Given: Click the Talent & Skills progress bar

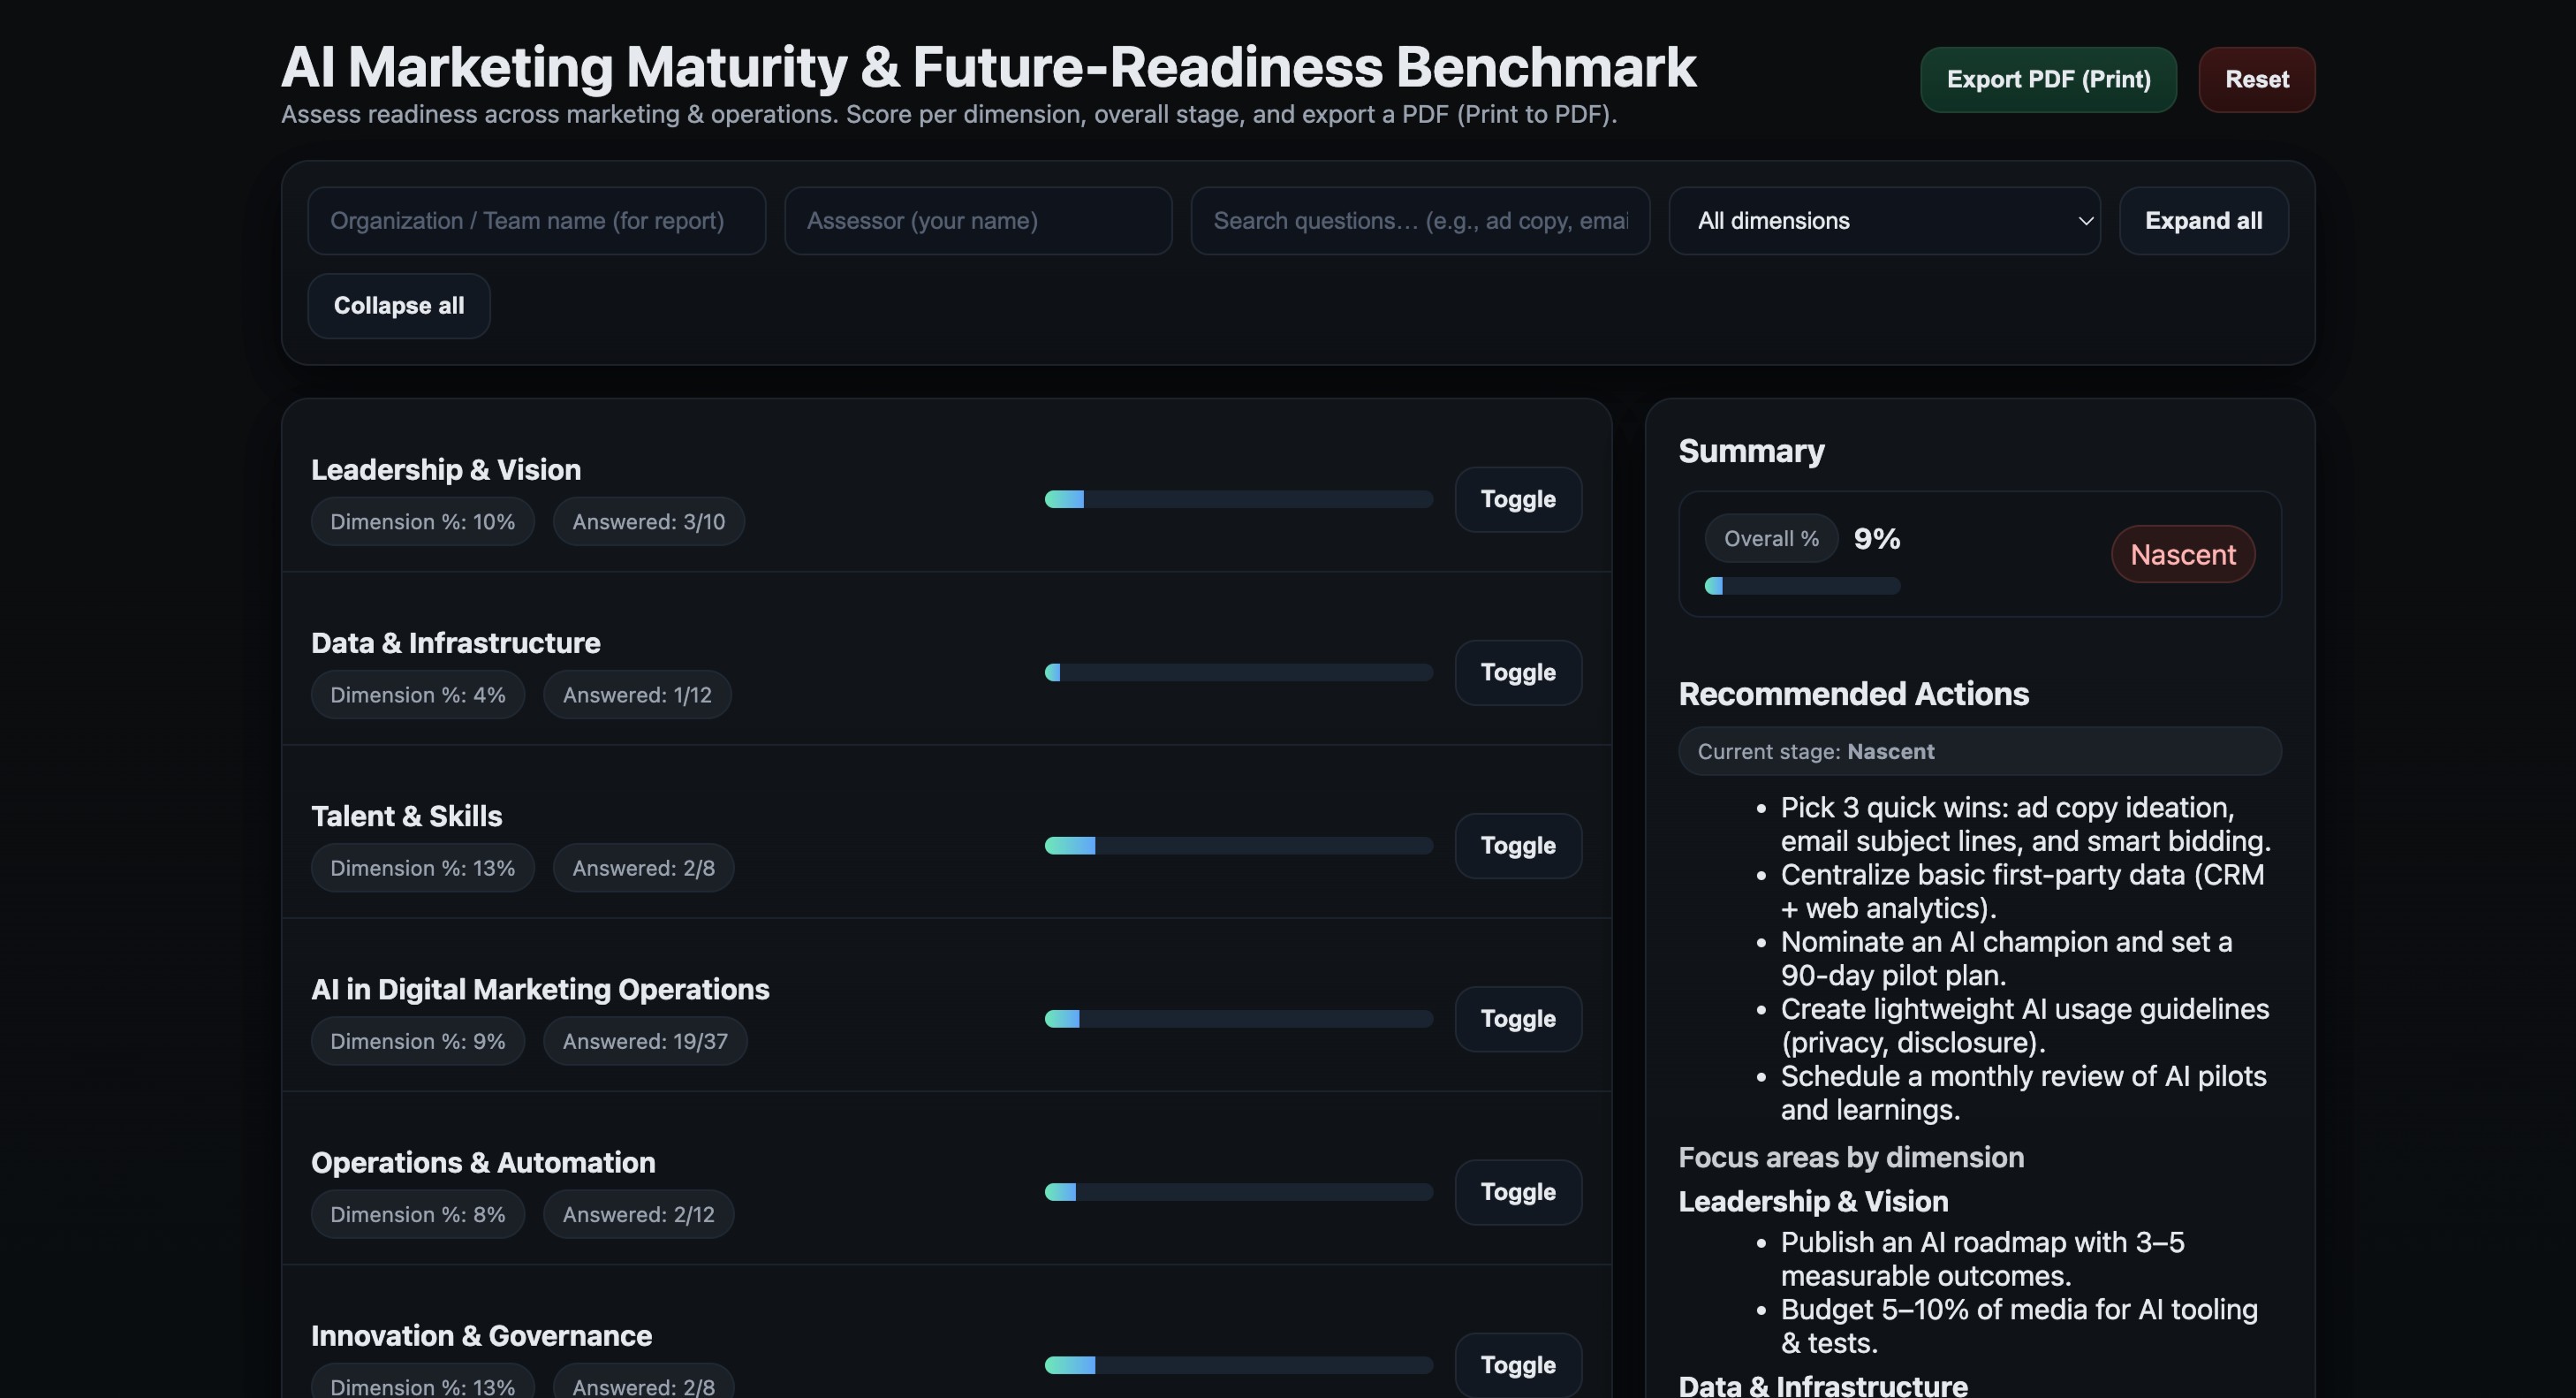Looking at the screenshot, I should coord(1238,846).
